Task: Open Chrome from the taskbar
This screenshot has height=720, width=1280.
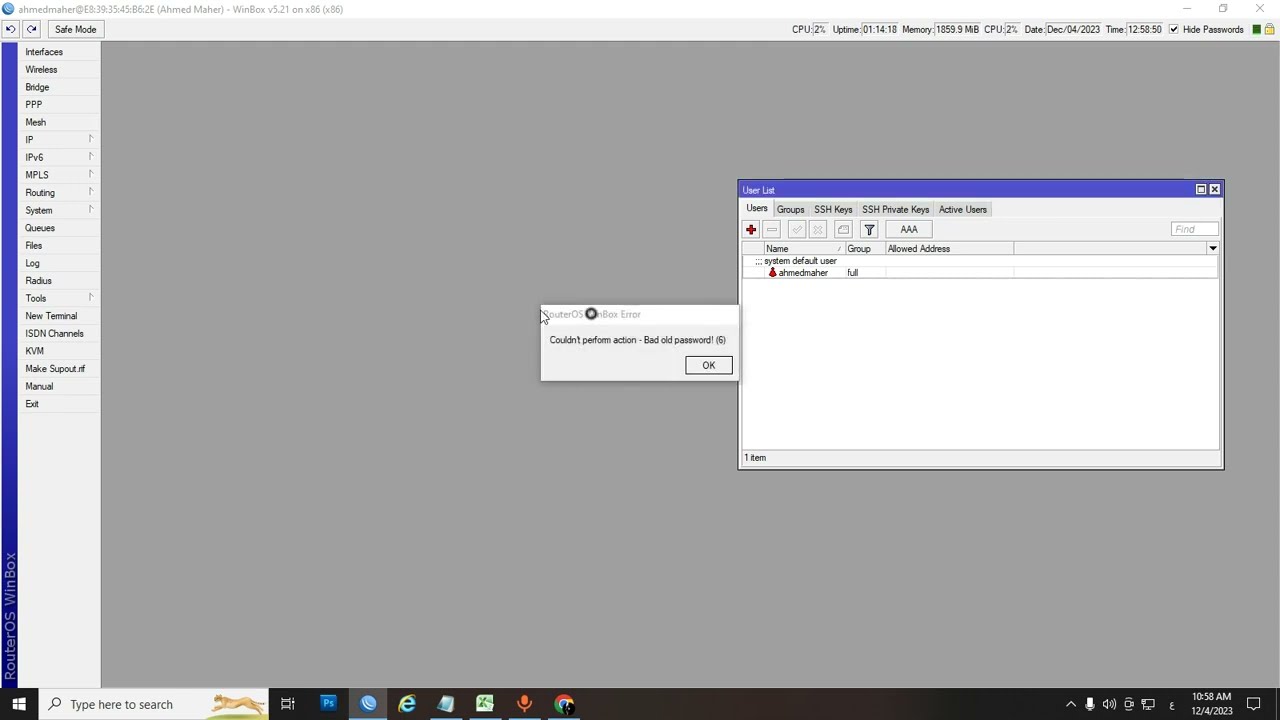Action: [x=564, y=704]
